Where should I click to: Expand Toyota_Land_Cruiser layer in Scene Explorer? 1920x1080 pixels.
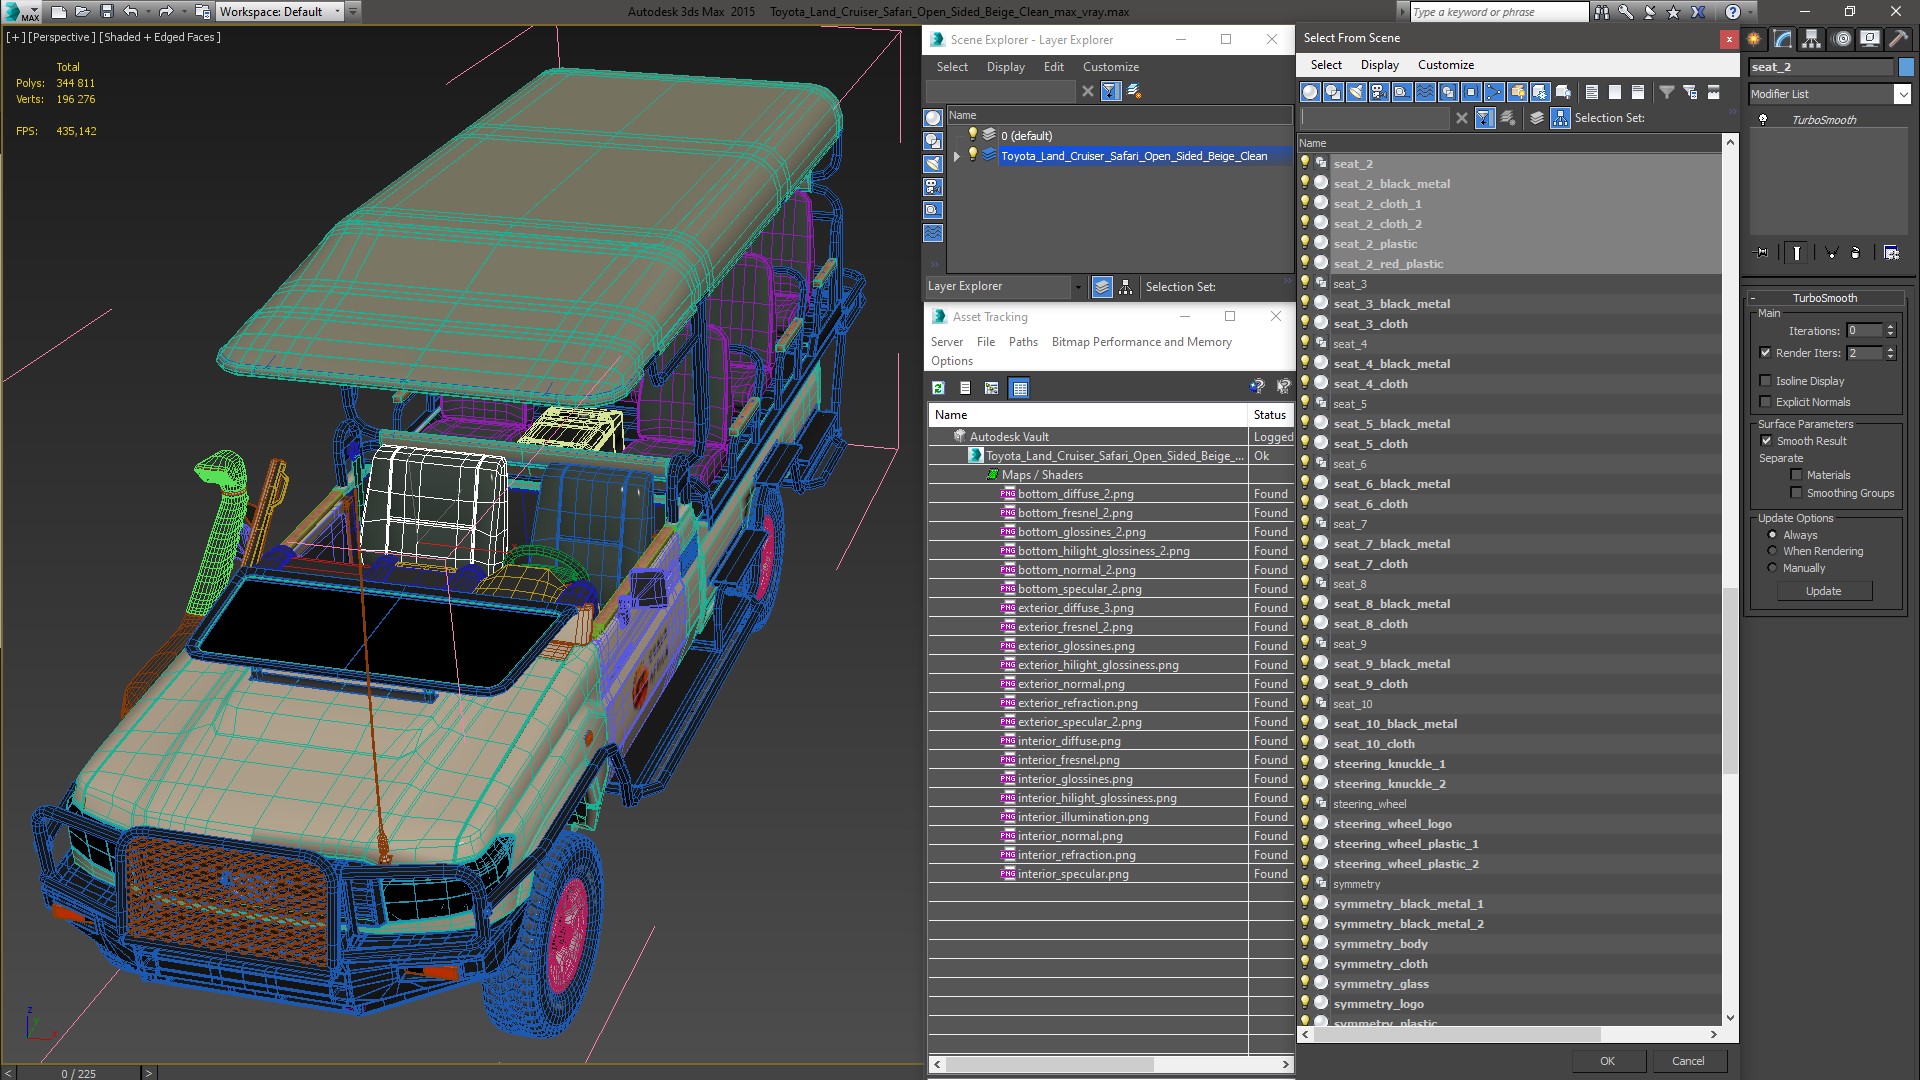point(957,156)
